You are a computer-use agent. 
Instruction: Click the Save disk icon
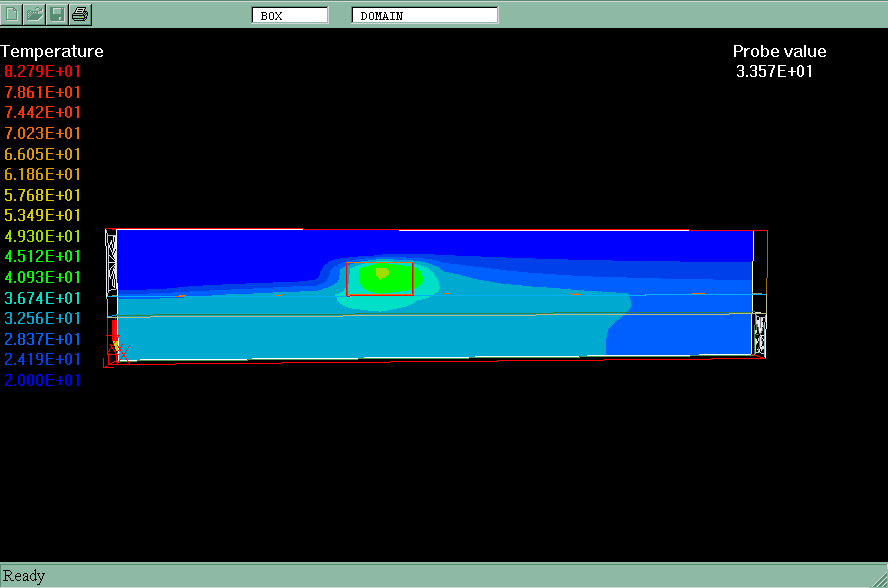pyautogui.click(x=58, y=14)
